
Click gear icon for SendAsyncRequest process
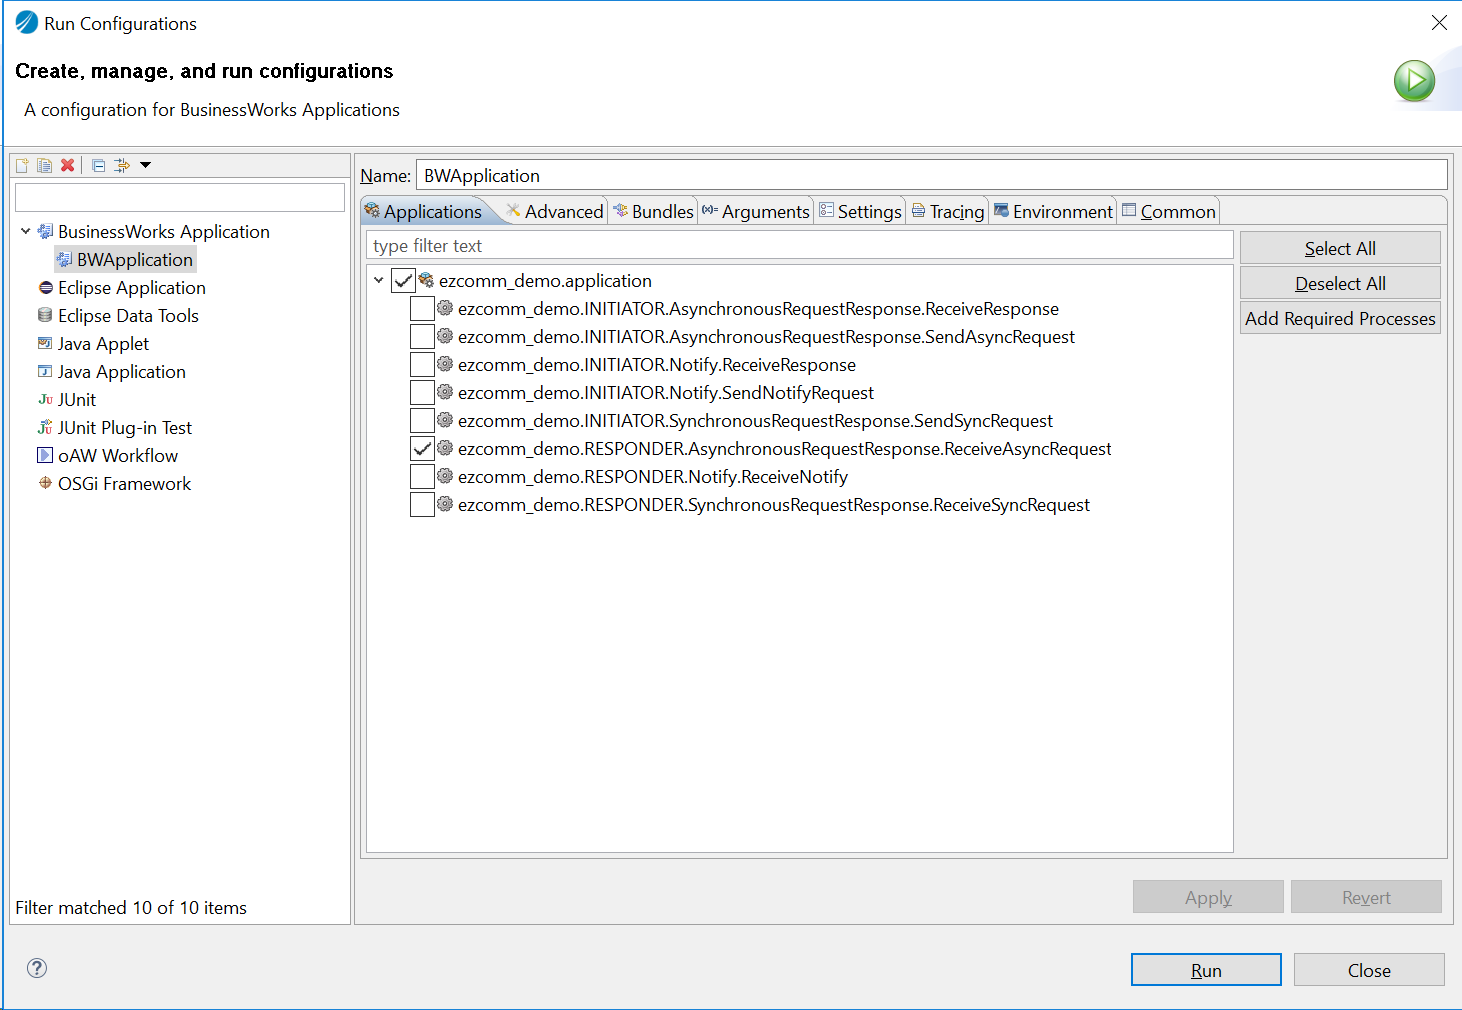[445, 337]
